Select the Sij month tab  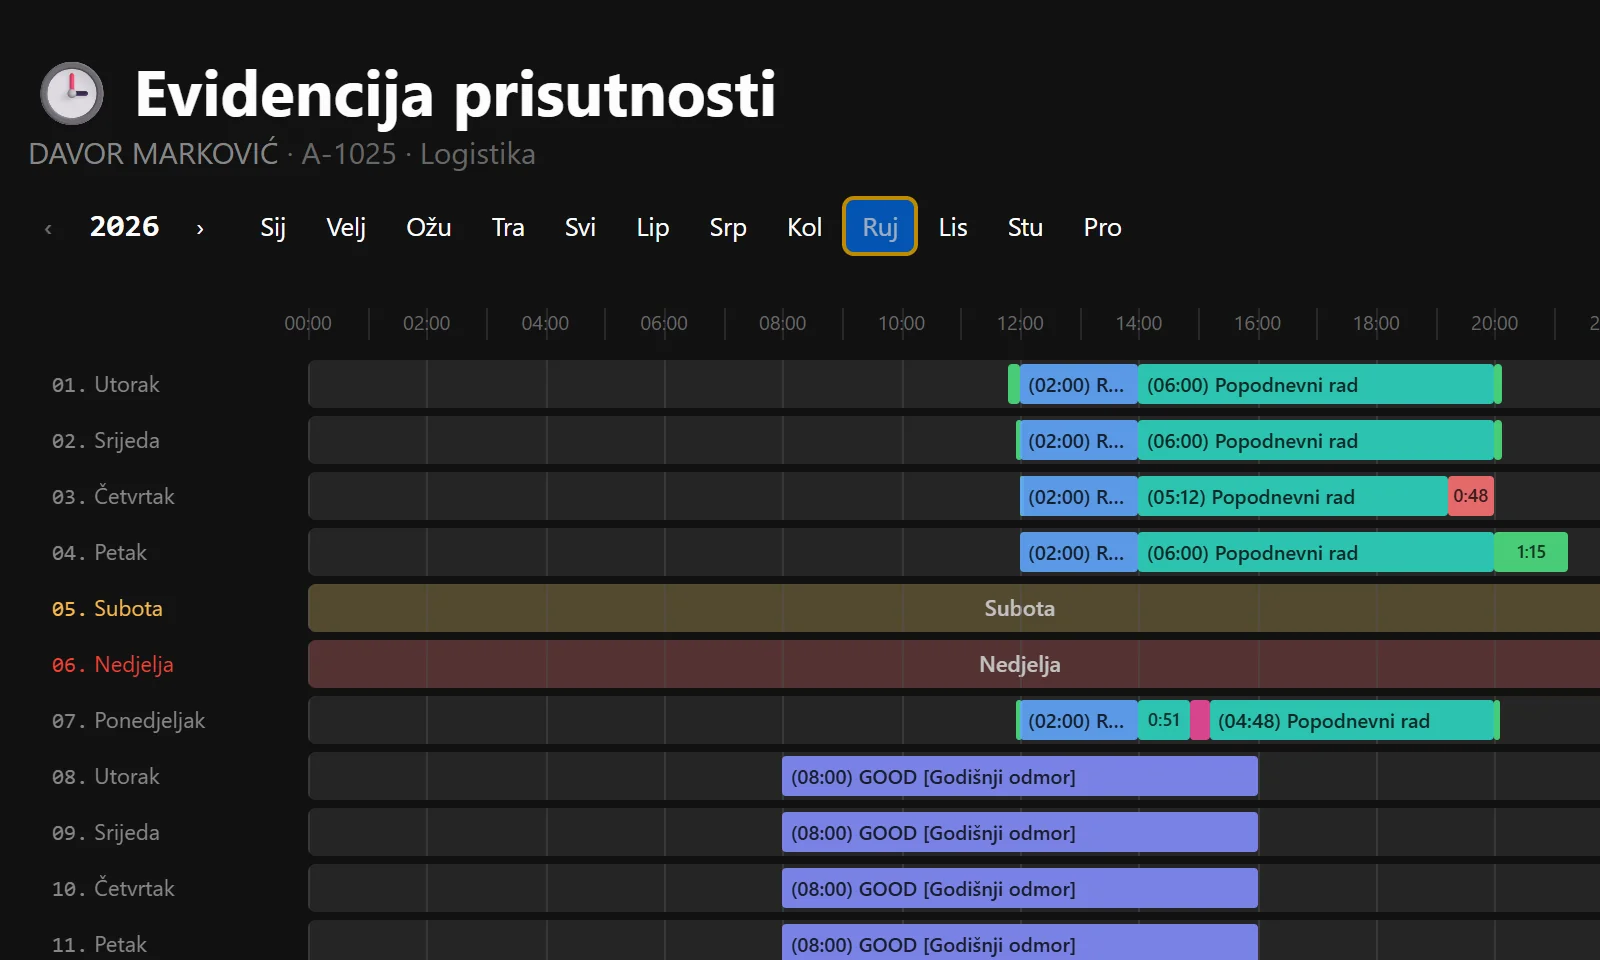pos(273,227)
